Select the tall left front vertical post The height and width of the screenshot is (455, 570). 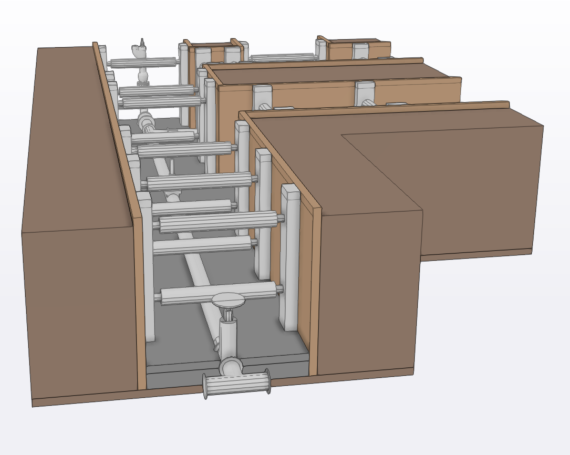146,267
